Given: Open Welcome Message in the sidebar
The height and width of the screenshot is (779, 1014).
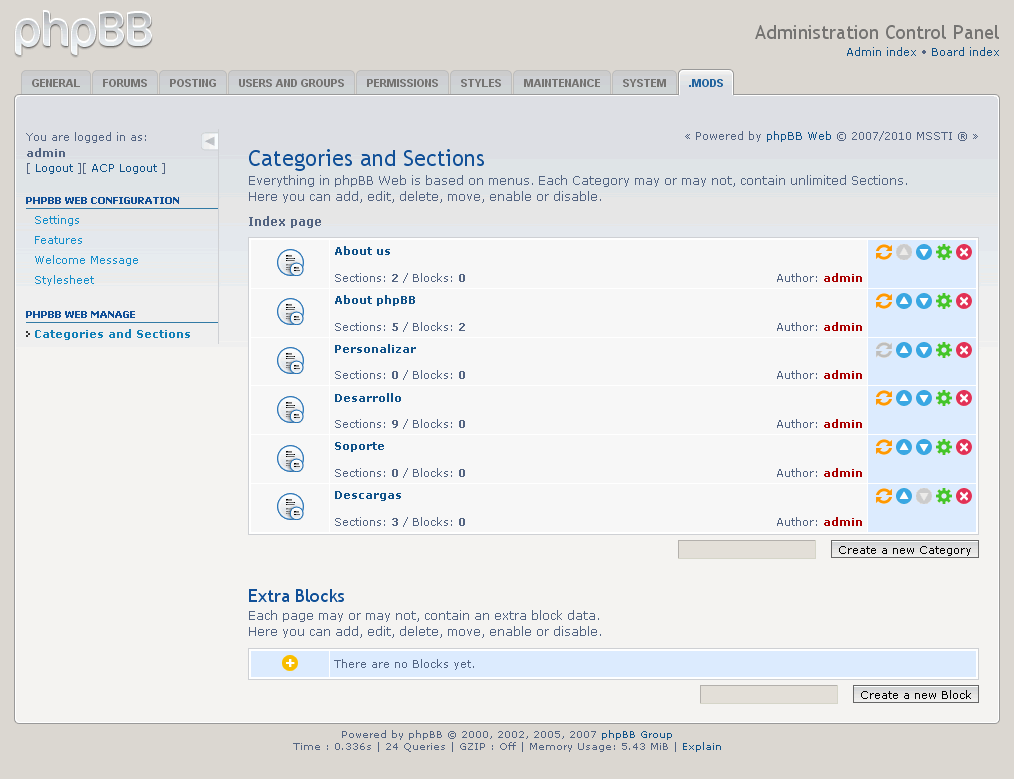Looking at the screenshot, I should coord(87,261).
